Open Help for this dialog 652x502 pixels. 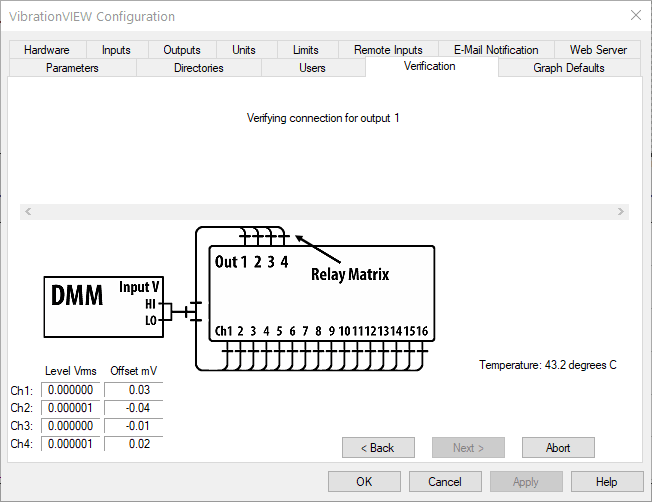[607, 482]
